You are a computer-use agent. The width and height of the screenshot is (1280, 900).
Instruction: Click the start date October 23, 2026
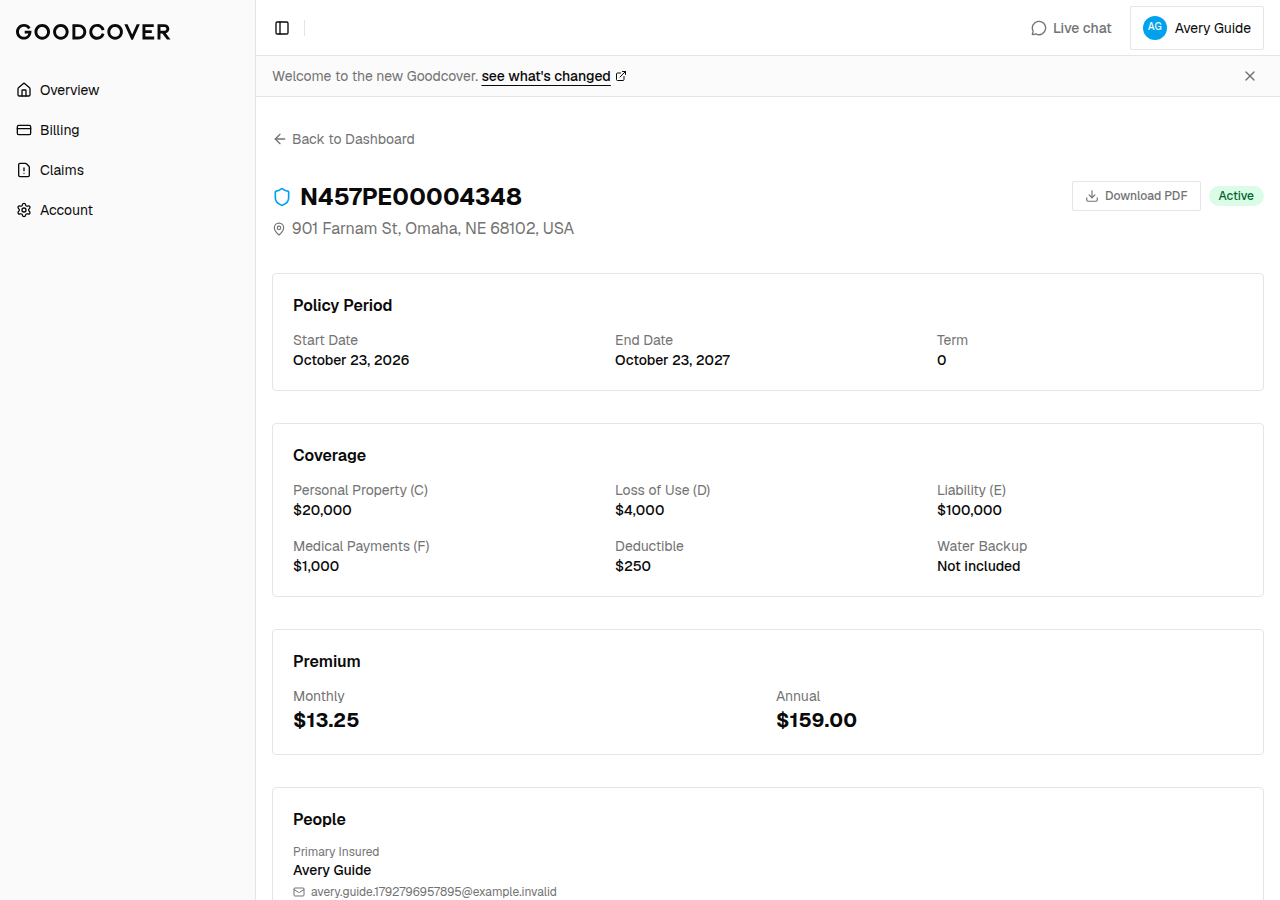click(x=351, y=360)
